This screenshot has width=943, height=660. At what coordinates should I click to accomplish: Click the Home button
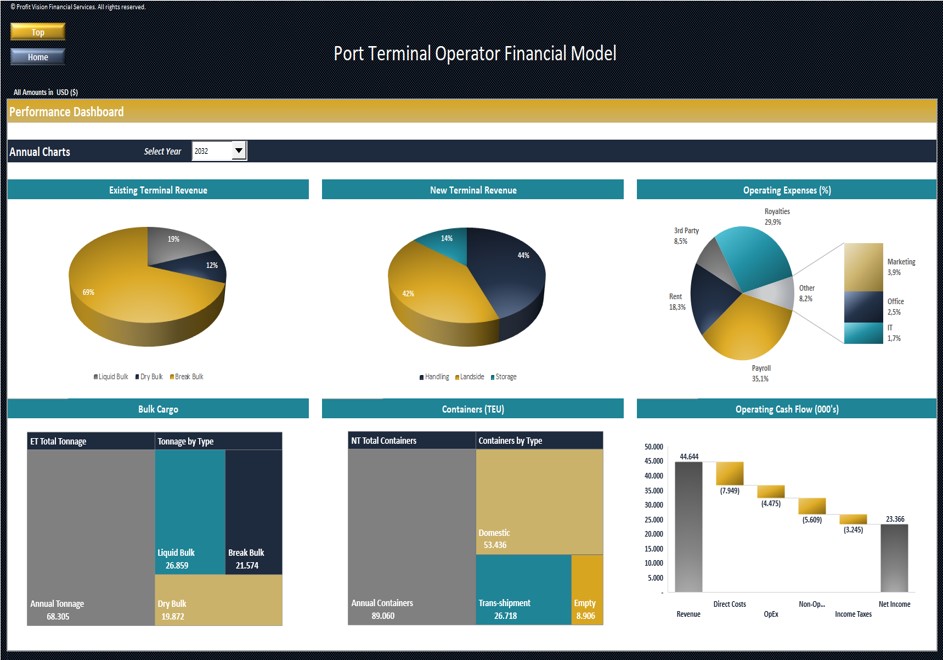tap(37, 57)
